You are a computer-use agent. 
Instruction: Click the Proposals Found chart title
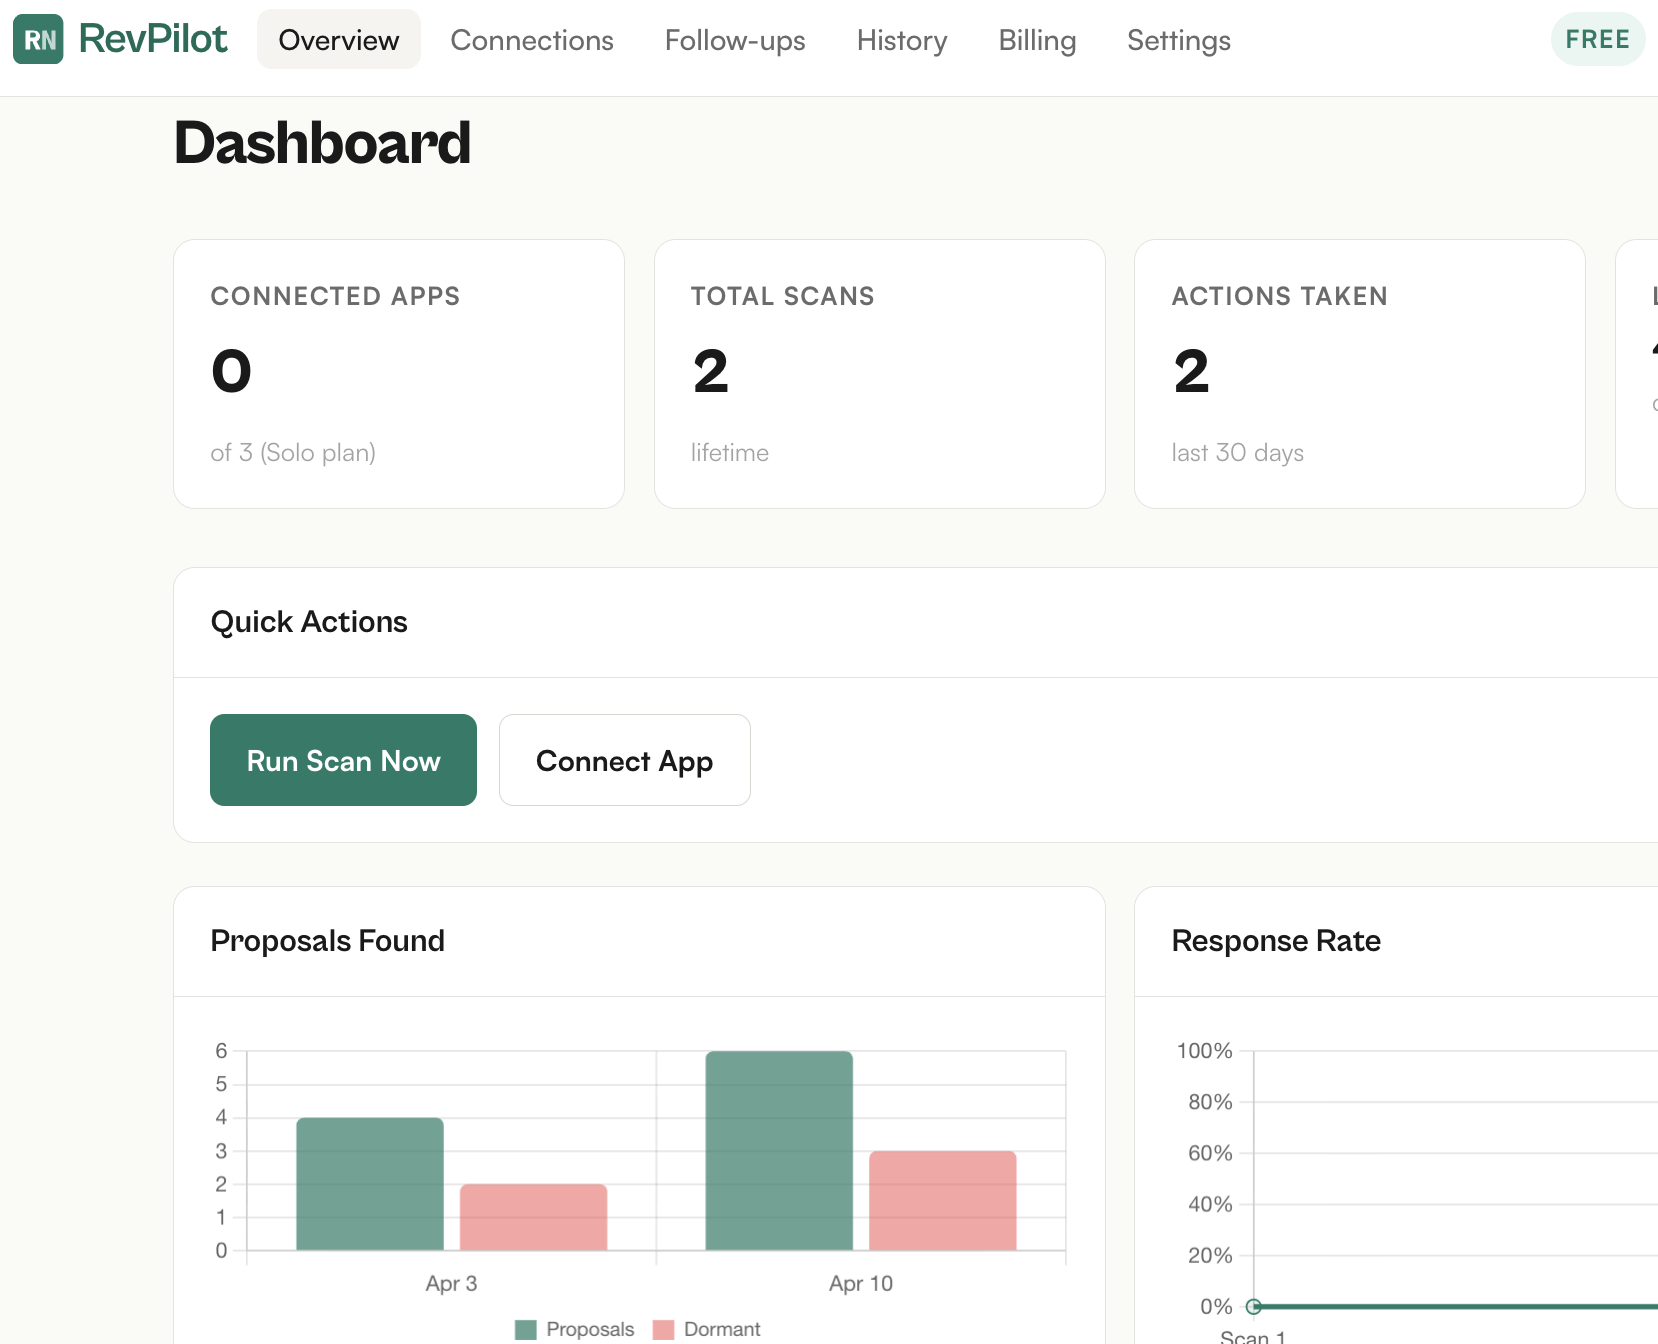pyautogui.click(x=327, y=941)
